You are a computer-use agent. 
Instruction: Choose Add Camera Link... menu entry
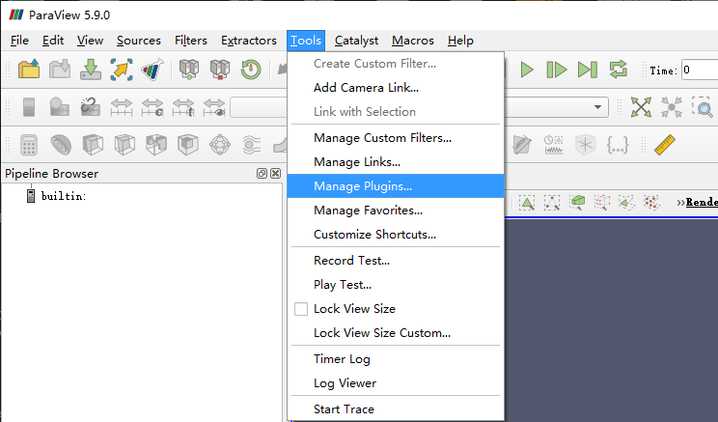[x=396, y=87]
